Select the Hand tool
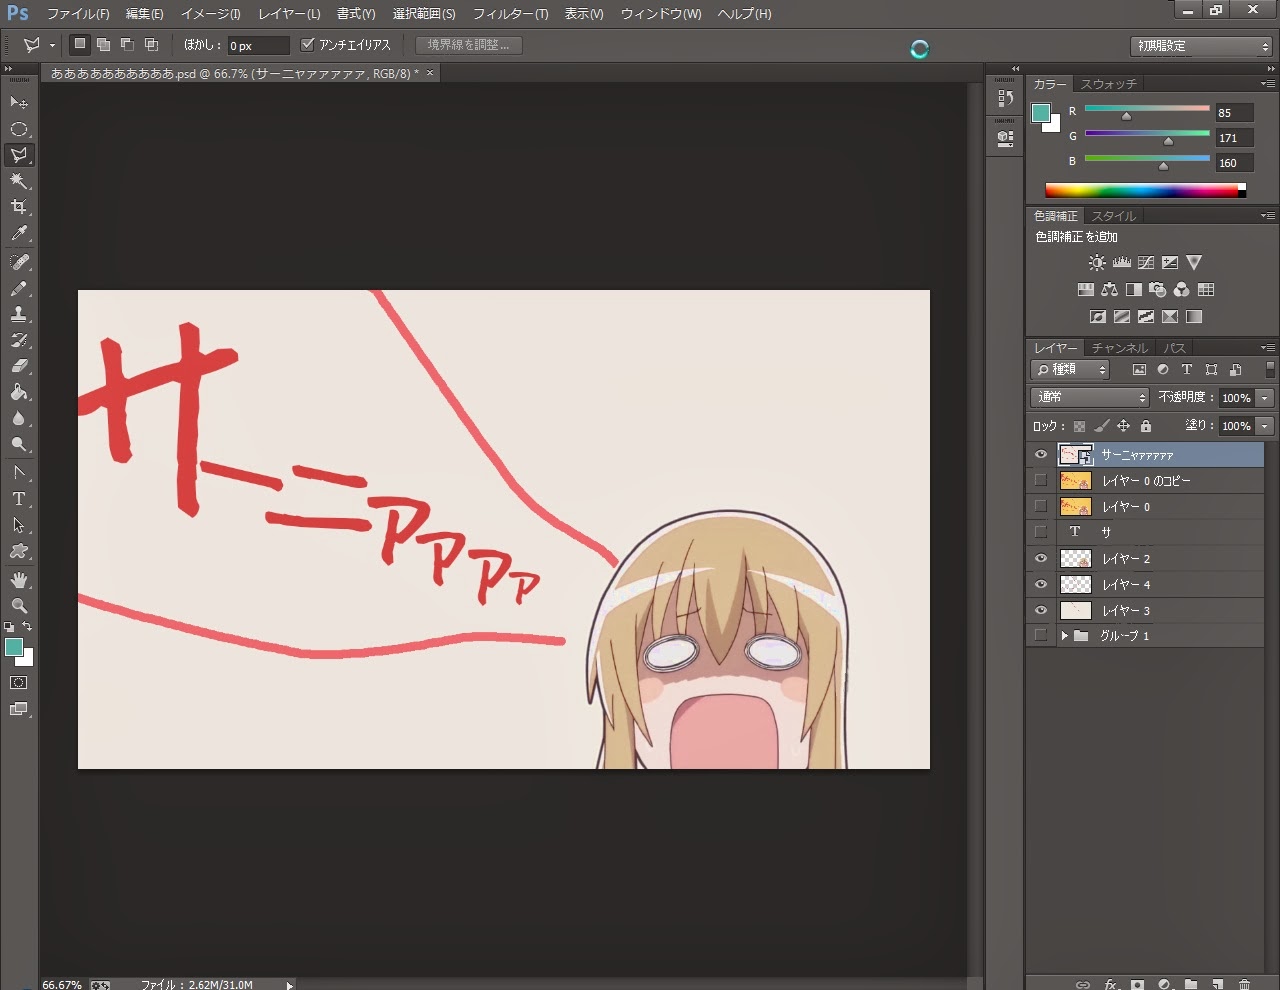This screenshot has width=1280, height=990. [x=19, y=579]
